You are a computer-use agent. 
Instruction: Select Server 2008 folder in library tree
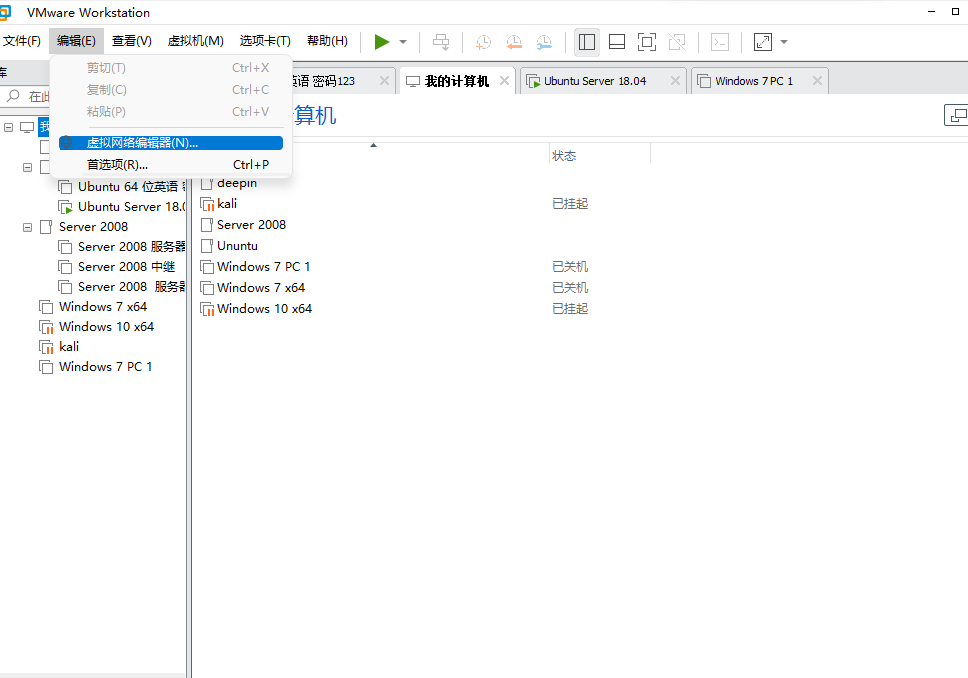(84, 227)
